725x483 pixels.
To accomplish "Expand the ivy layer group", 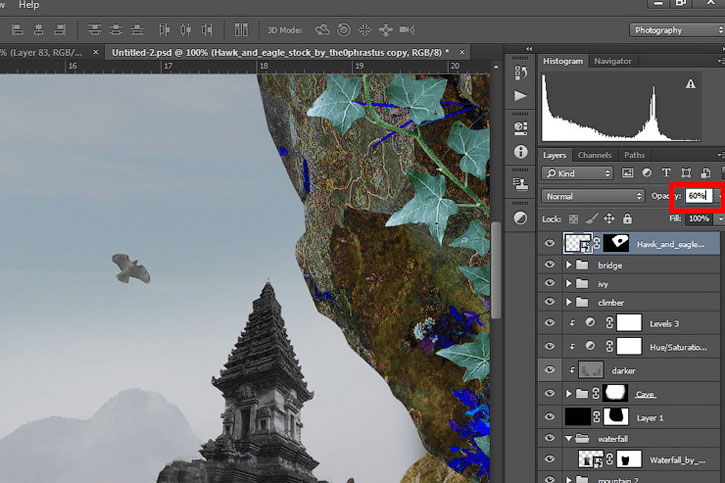I will click(569, 283).
